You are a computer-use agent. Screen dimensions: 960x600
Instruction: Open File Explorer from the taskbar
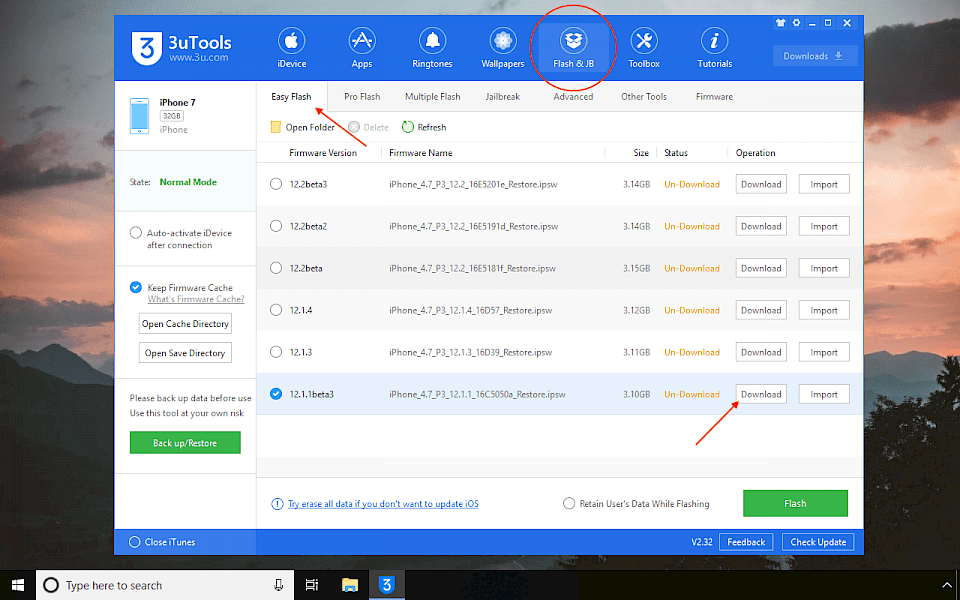tap(350, 585)
